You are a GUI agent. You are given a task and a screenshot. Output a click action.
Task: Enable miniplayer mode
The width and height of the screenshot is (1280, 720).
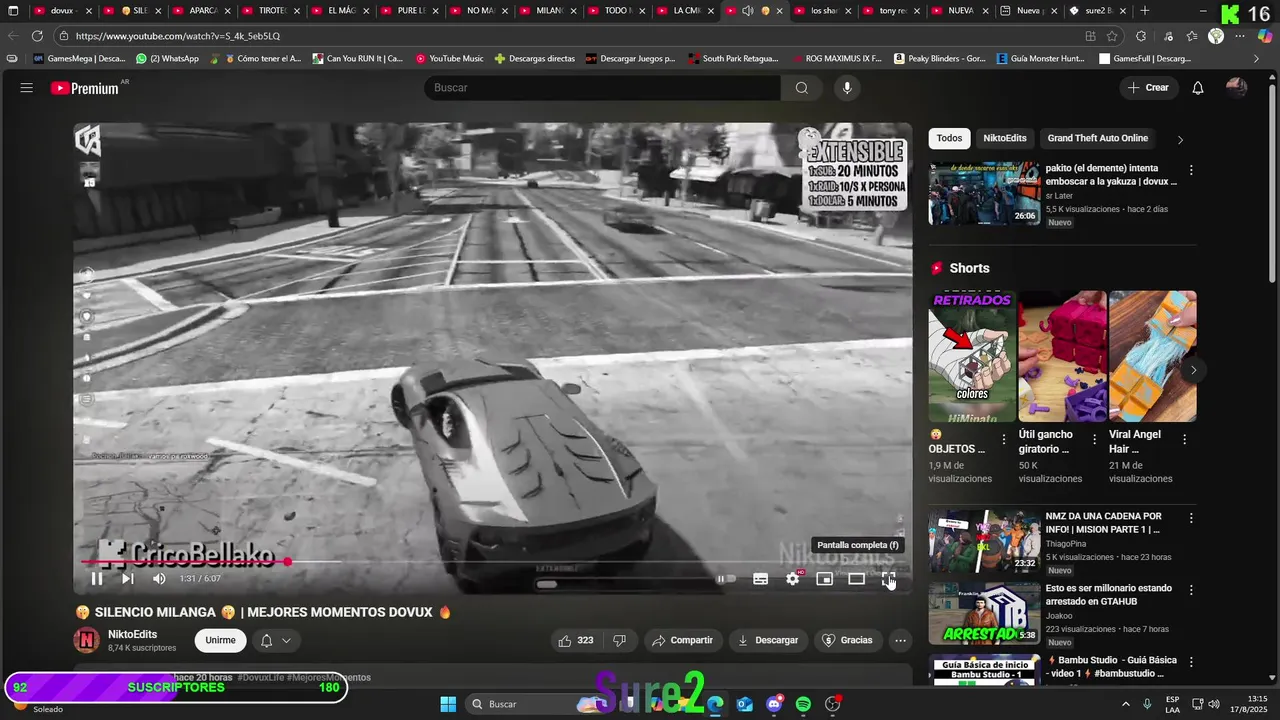[x=825, y=578]
